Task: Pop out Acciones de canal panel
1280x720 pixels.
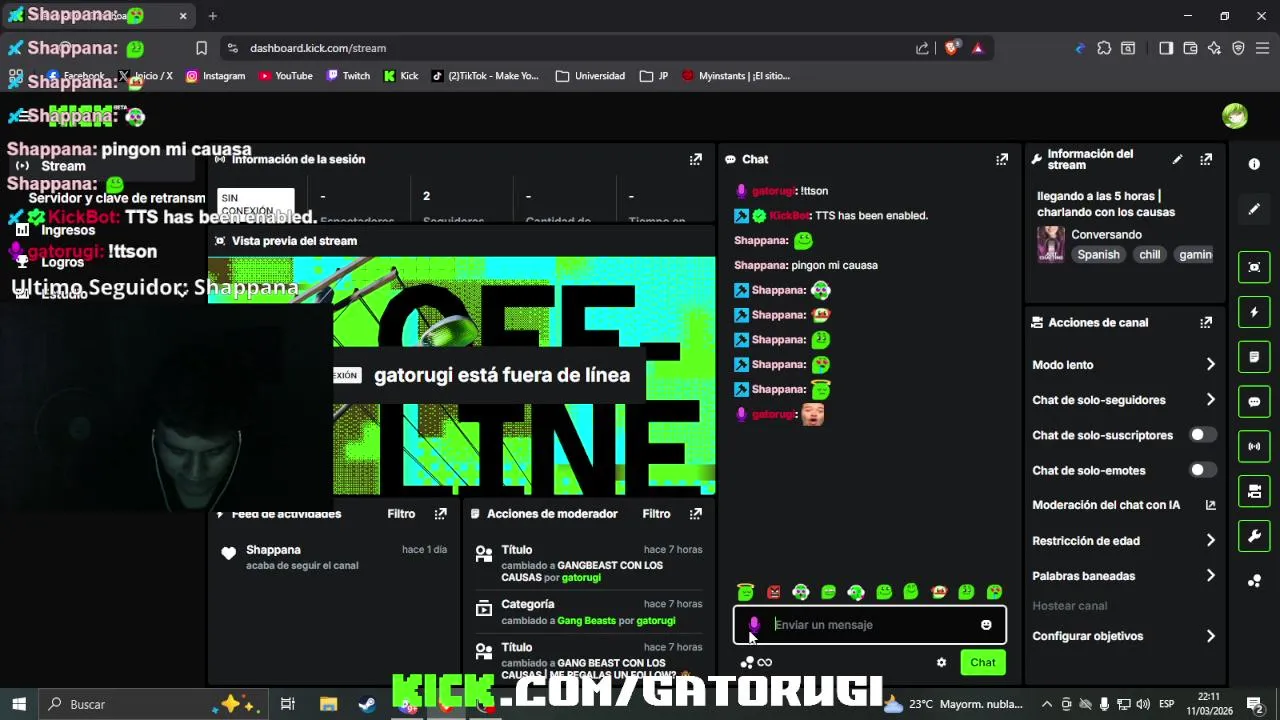Action: click(1206, 322)
